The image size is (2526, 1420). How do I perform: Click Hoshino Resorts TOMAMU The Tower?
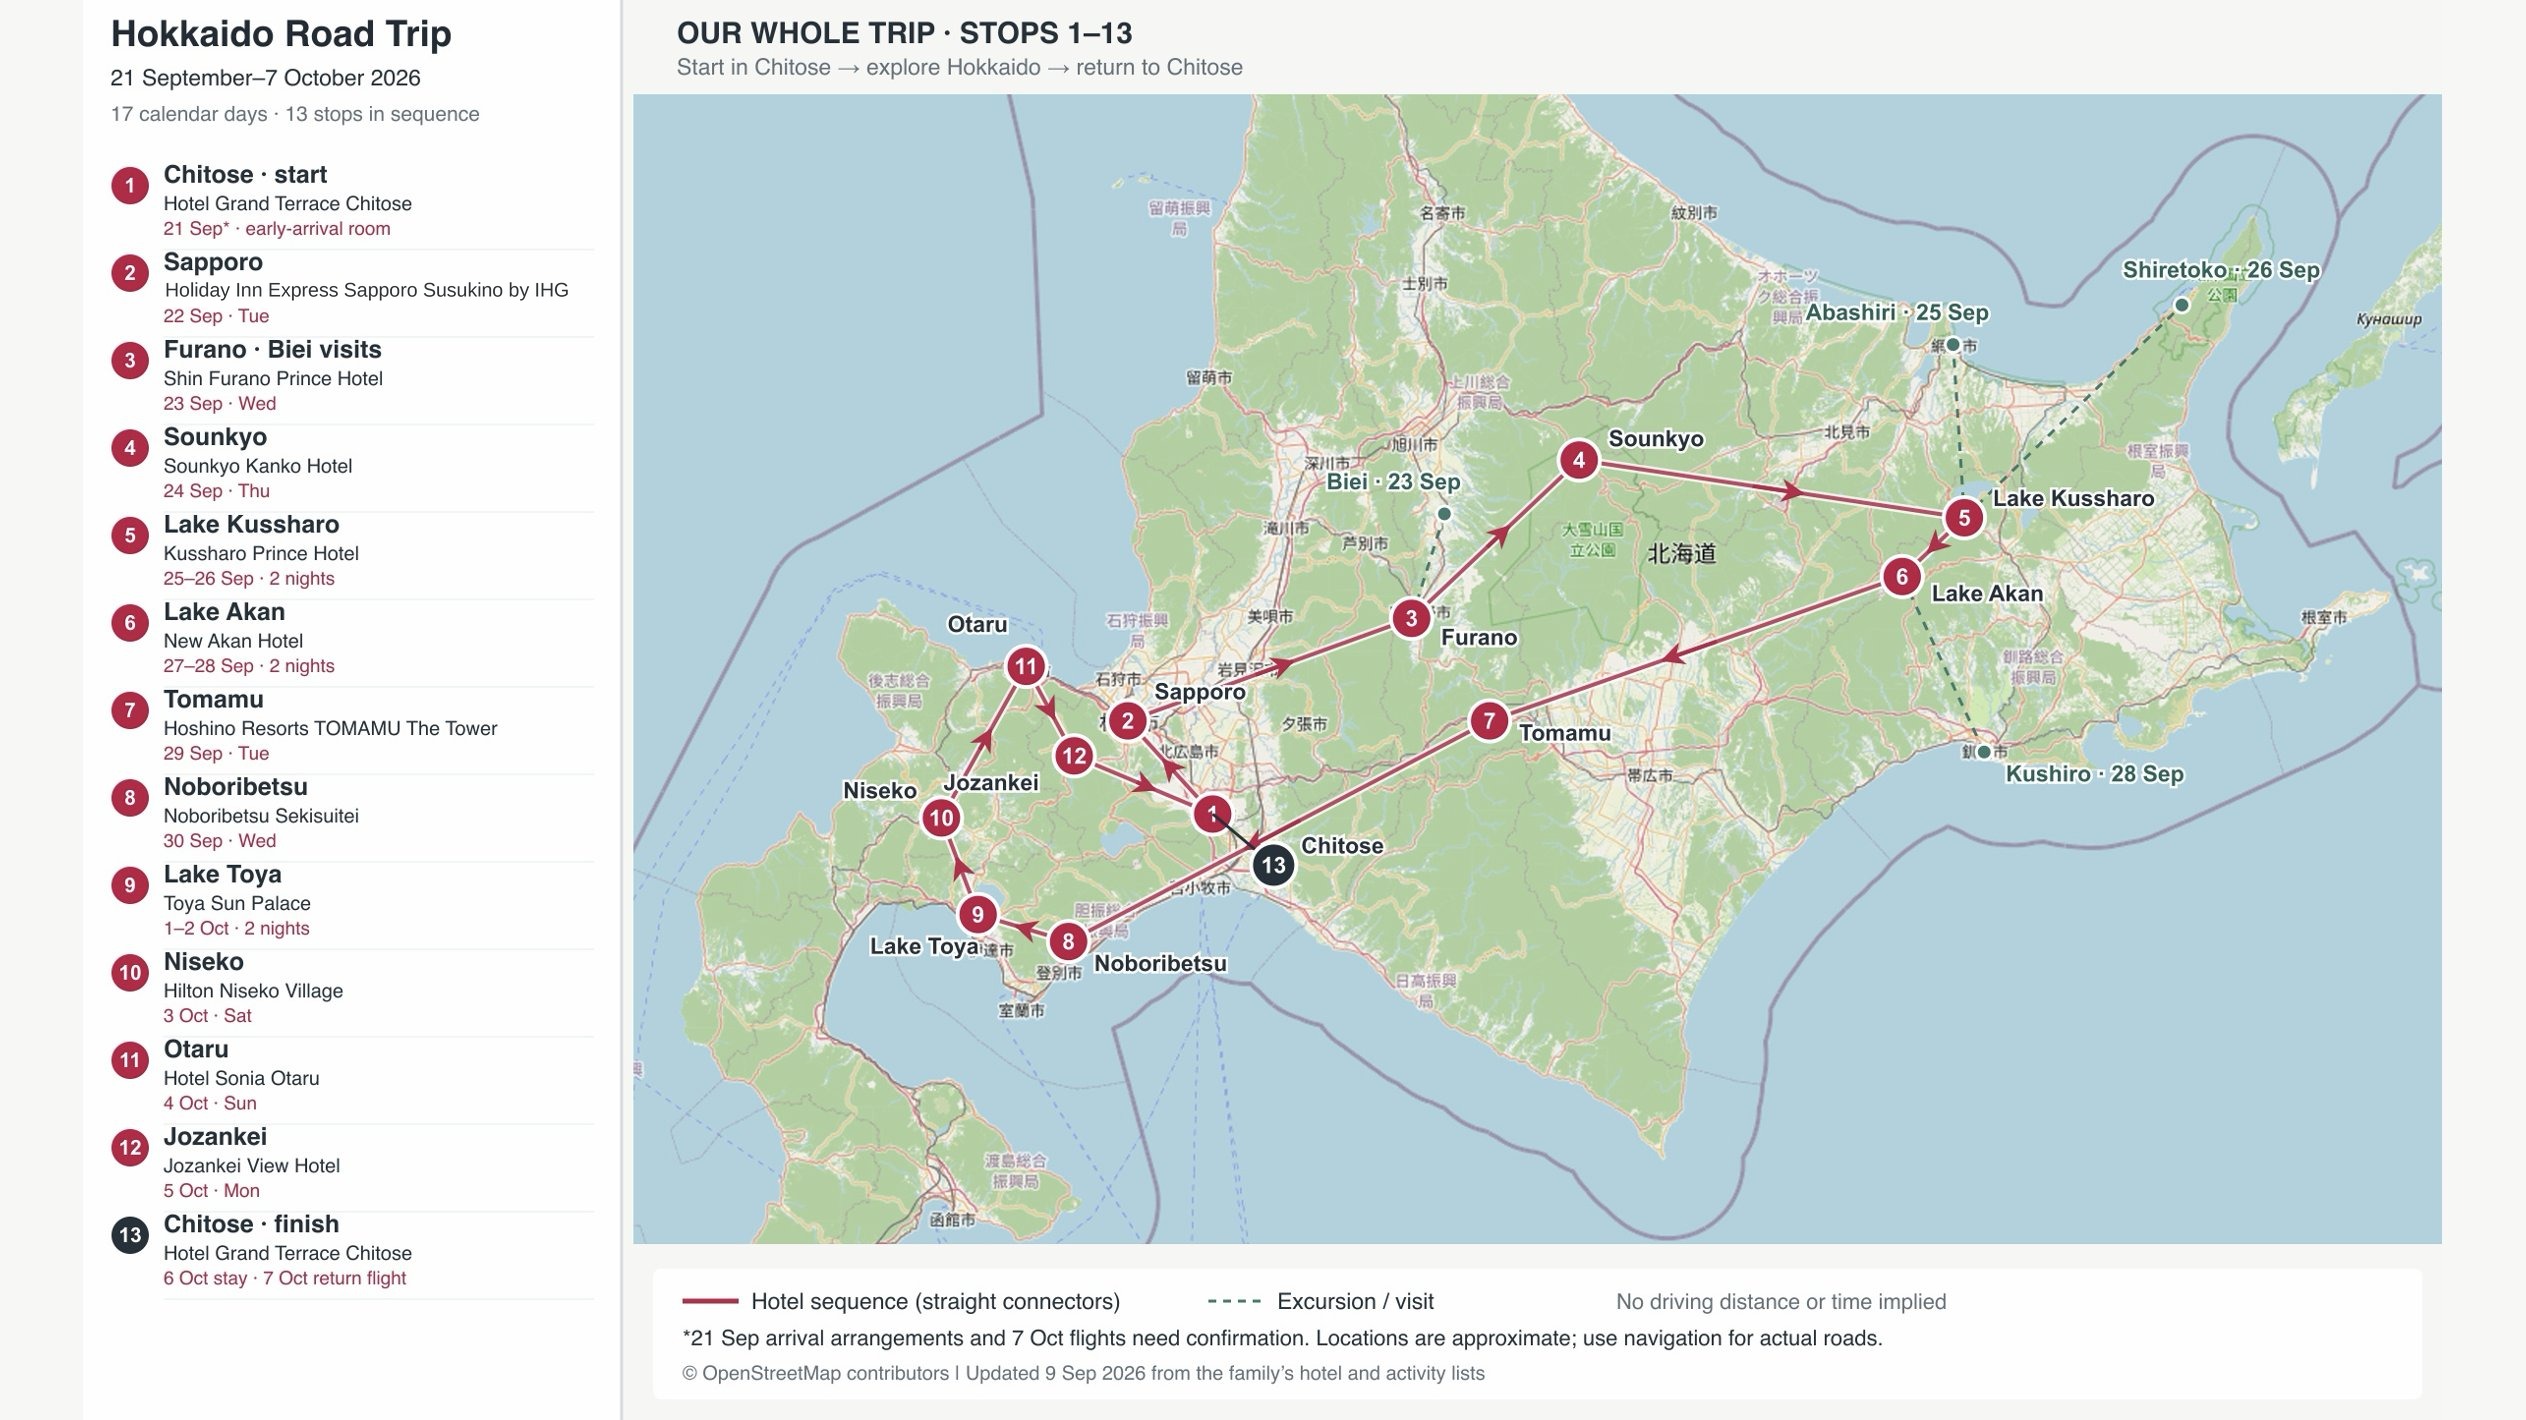coord(330,729)
